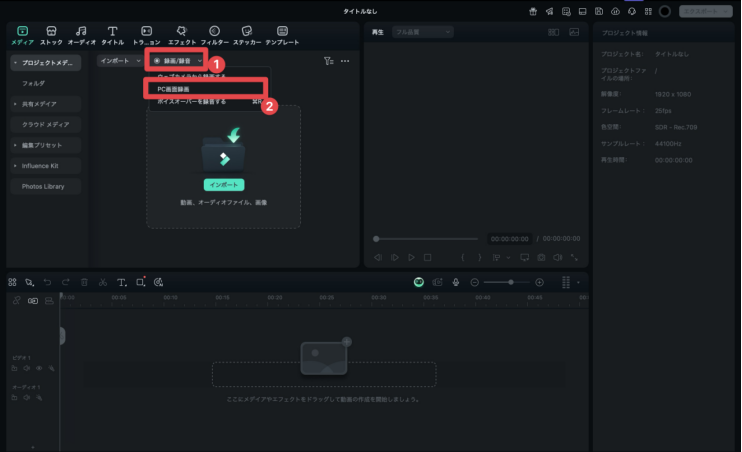Open the ステッカー (Stickers) tab
This screenshot has height=452, width=742.
tap(247, 36)
